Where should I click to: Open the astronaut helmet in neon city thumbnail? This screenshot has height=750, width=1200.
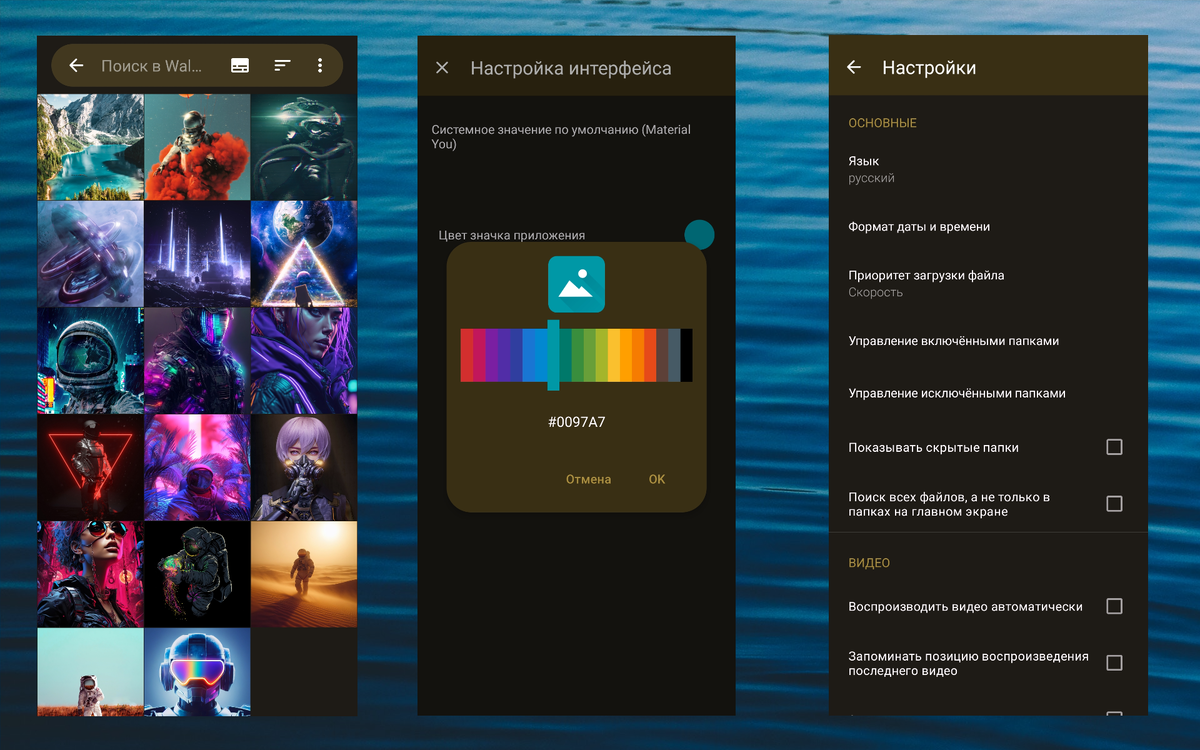coord(91,361)
